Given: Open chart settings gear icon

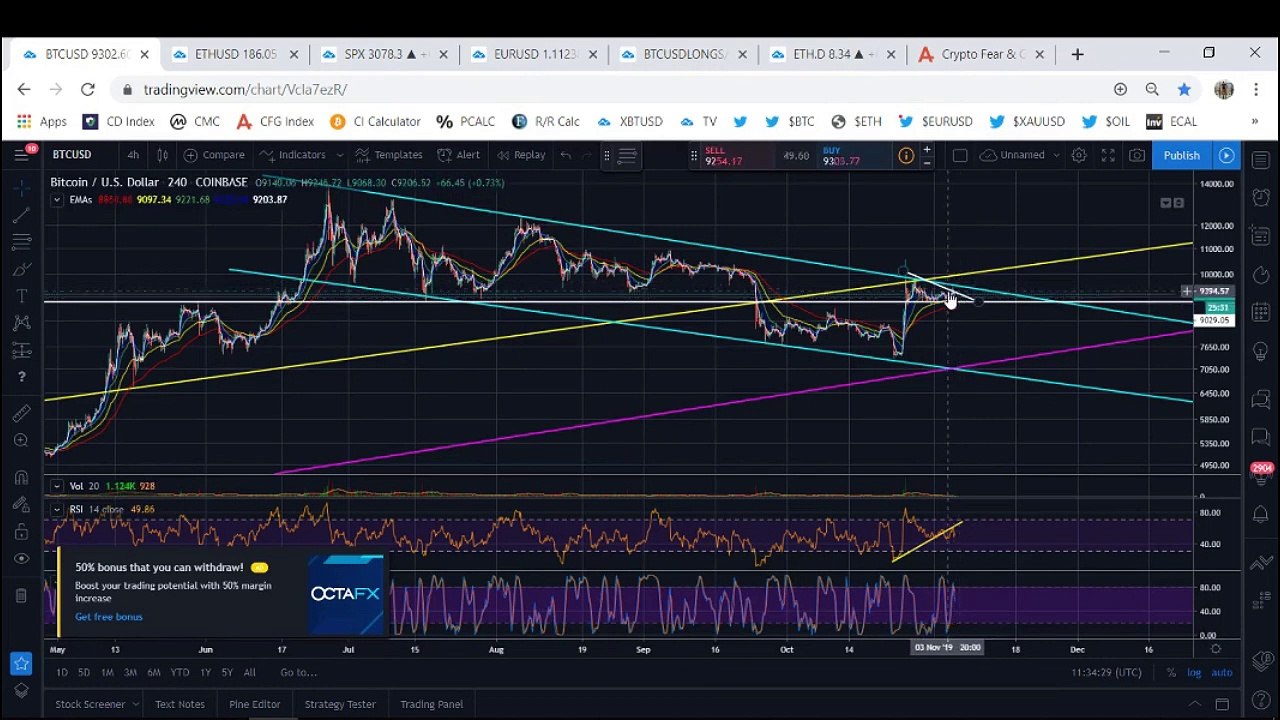Looking at the screenshot, I should coord(1079,155).
